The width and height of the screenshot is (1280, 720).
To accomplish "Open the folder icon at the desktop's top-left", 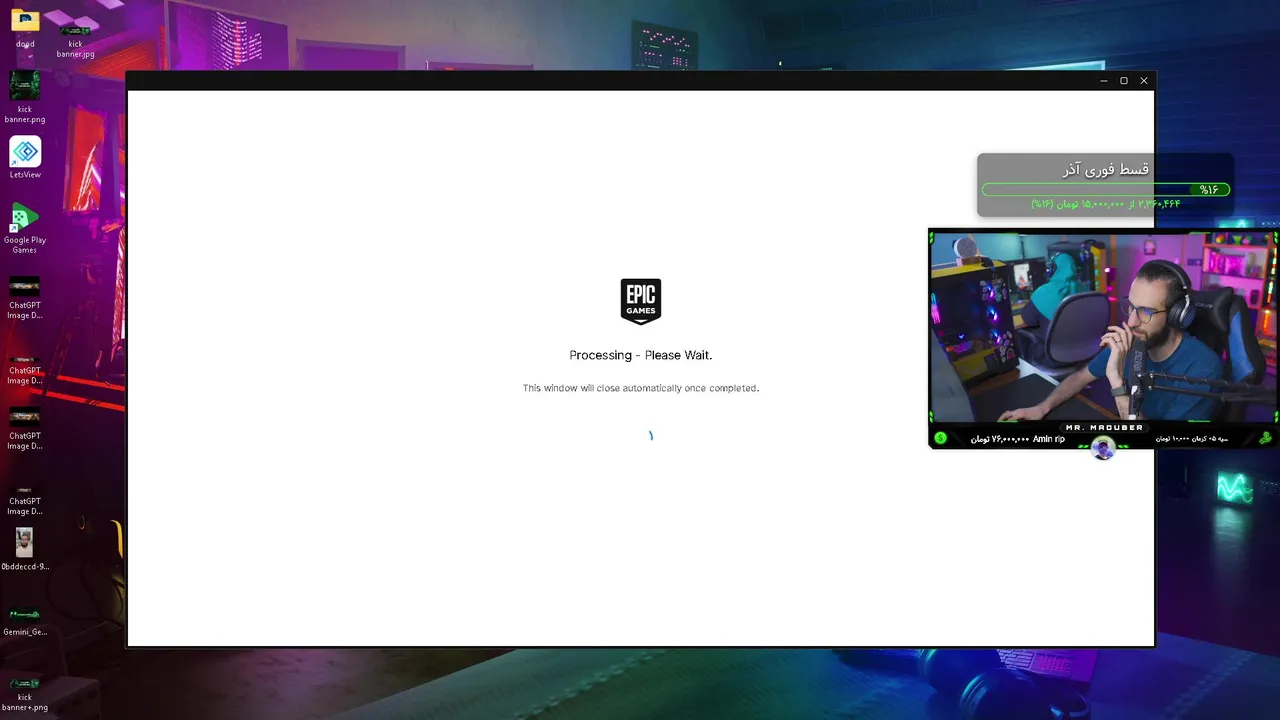I will click(x=25, y=25).
